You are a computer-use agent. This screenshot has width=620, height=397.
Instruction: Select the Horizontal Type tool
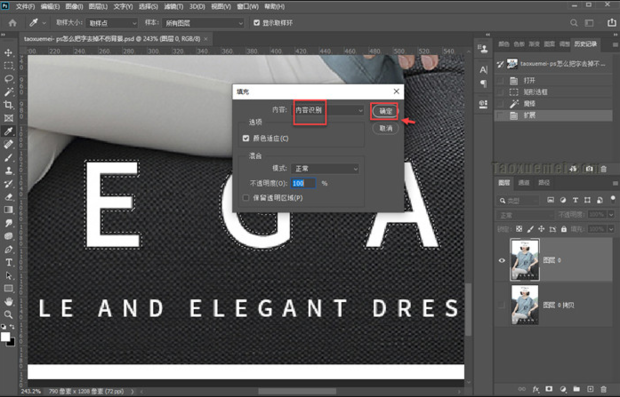point(8,262)
